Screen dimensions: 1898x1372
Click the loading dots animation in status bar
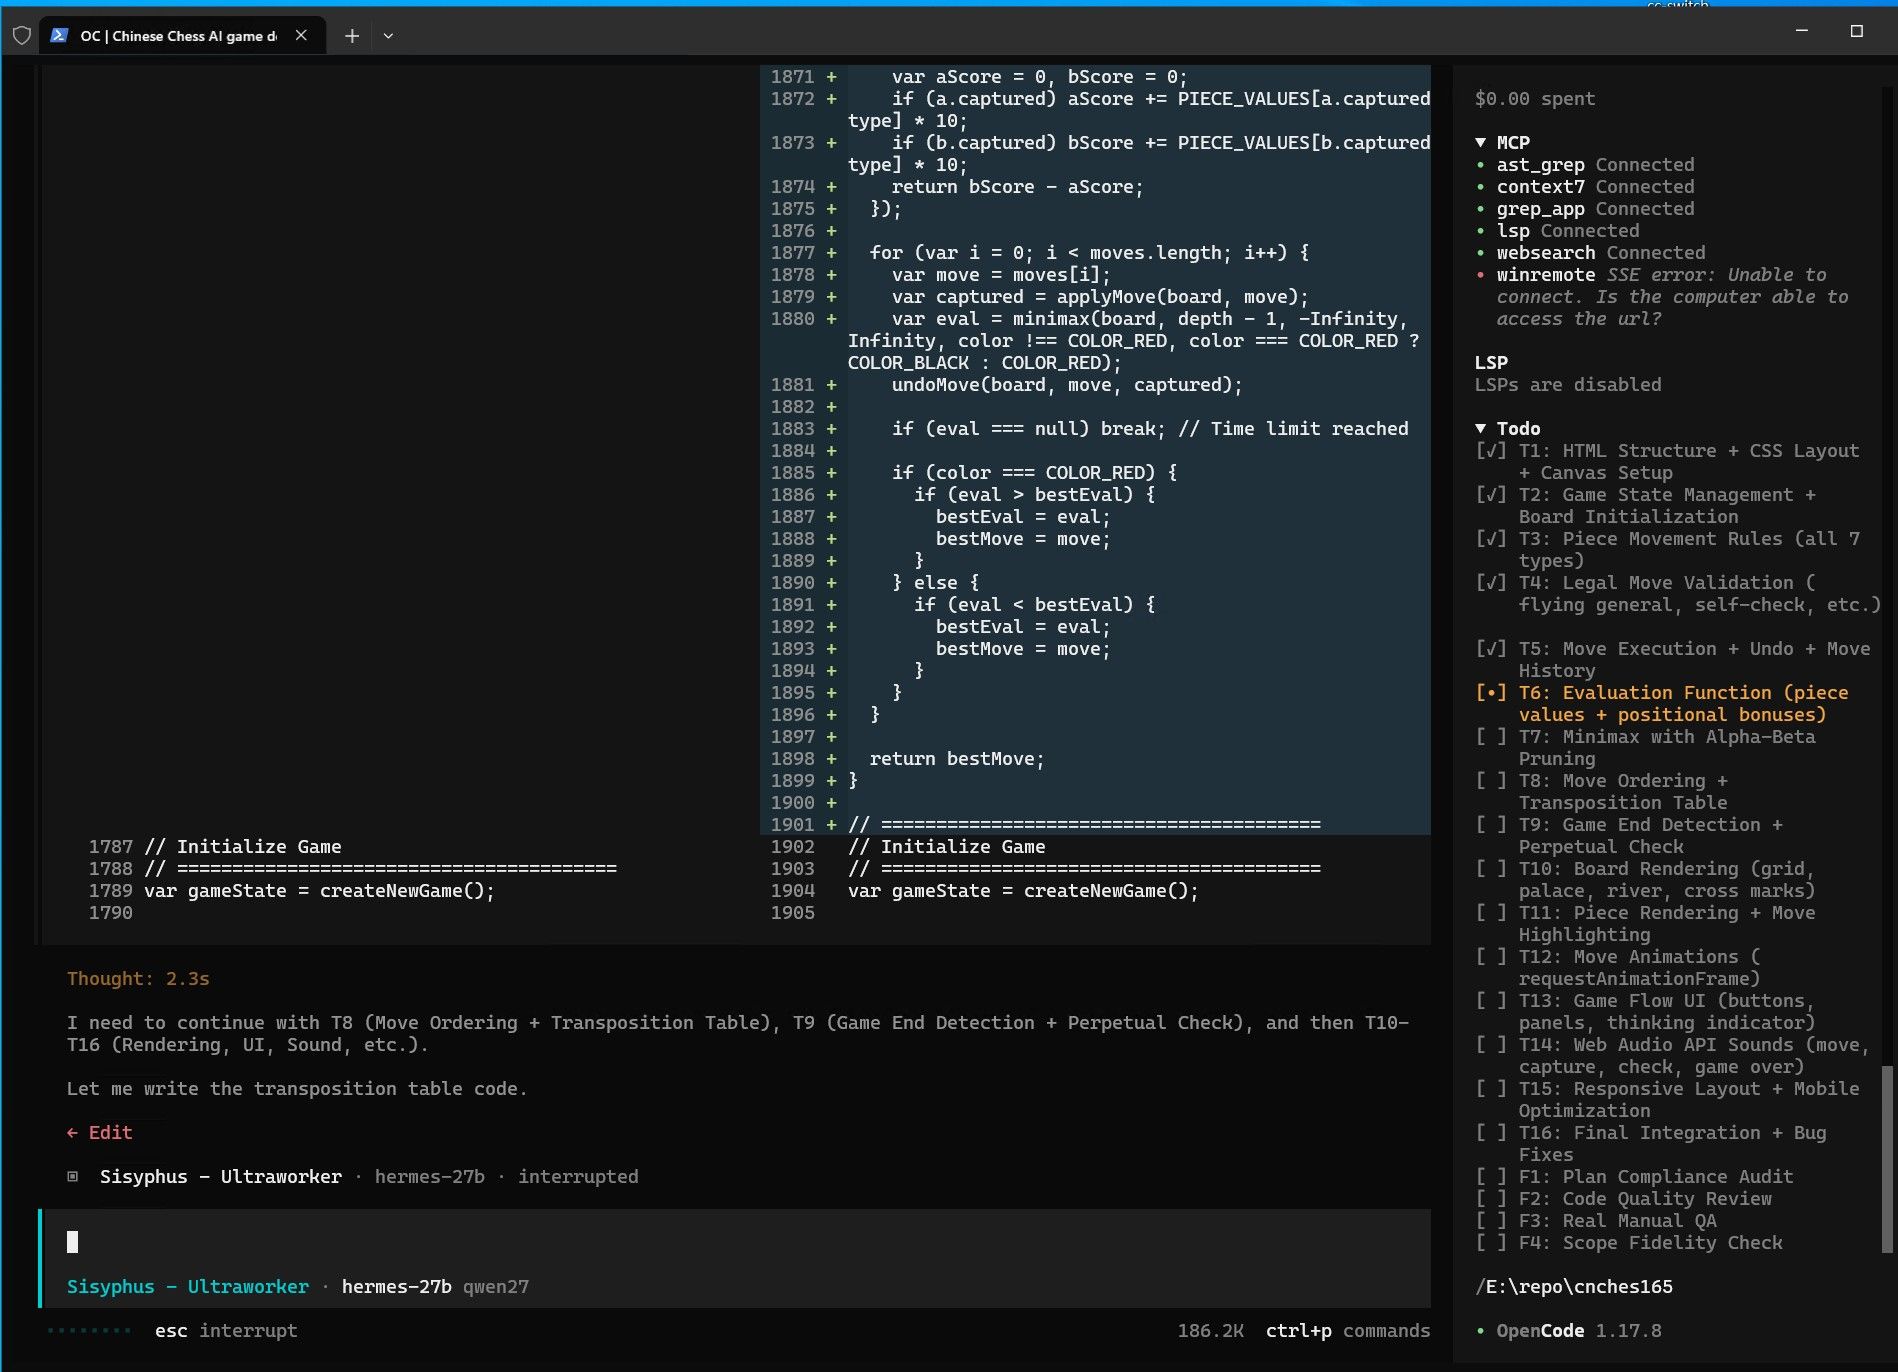pos(89,1331)
